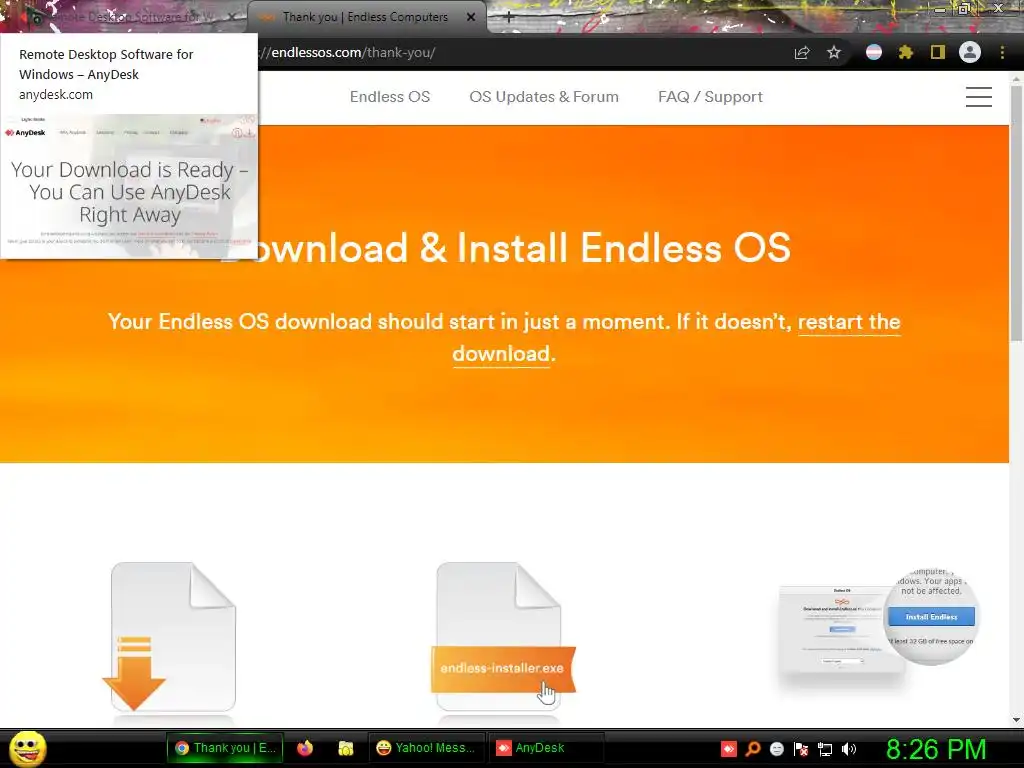
Task: Open the Extensions puzzle piece menu
Action: 905,53
